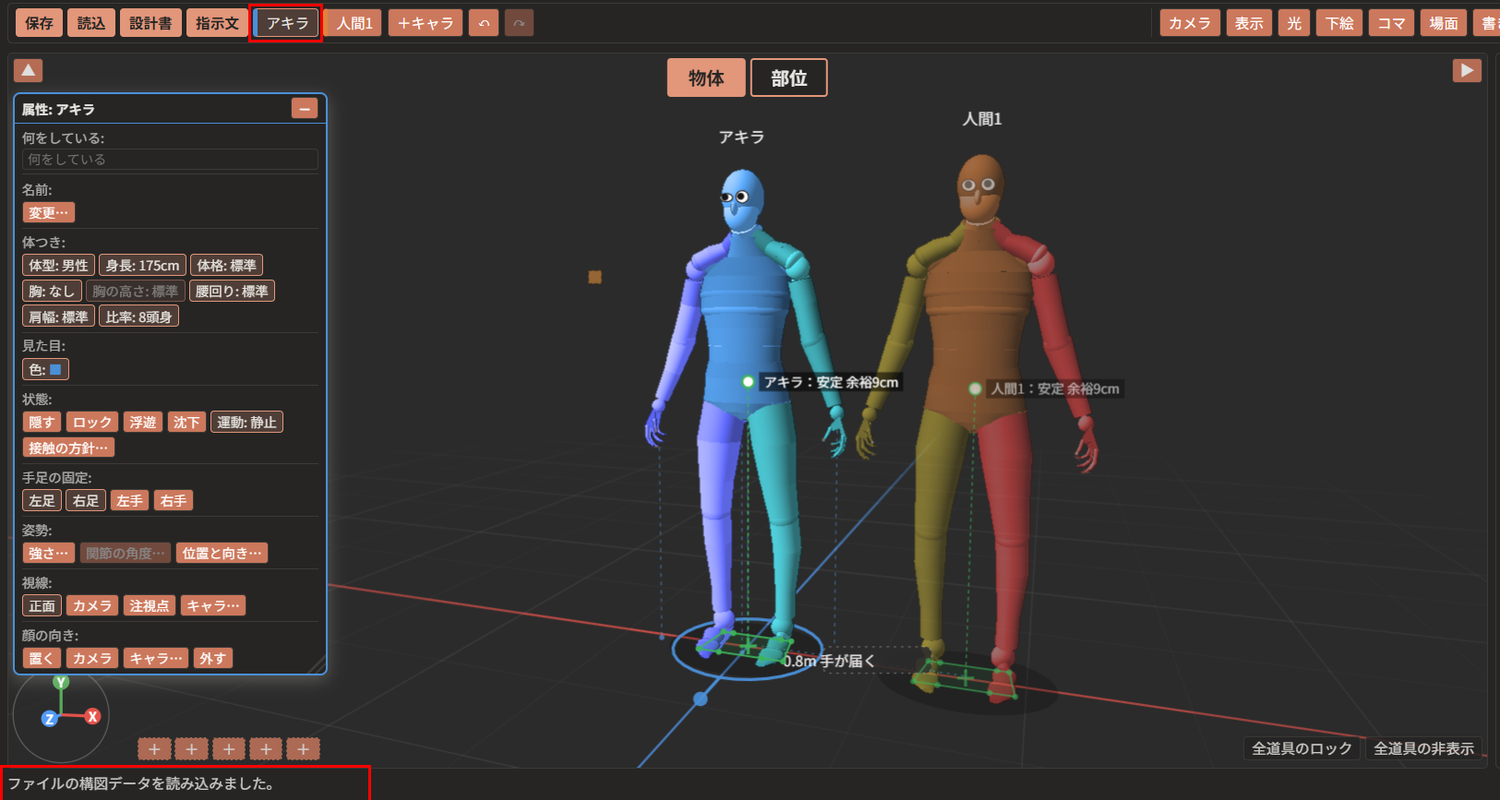1500x800 pixels.
Task: Open 下絵 in the top toolbar
Action: click(x=1339, y=22)
